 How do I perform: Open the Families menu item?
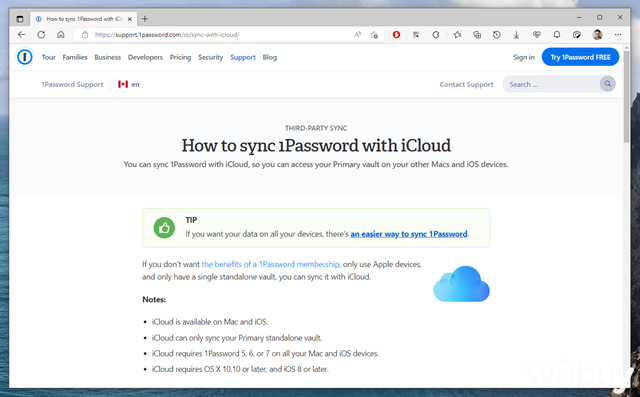(x=75, y=57)
